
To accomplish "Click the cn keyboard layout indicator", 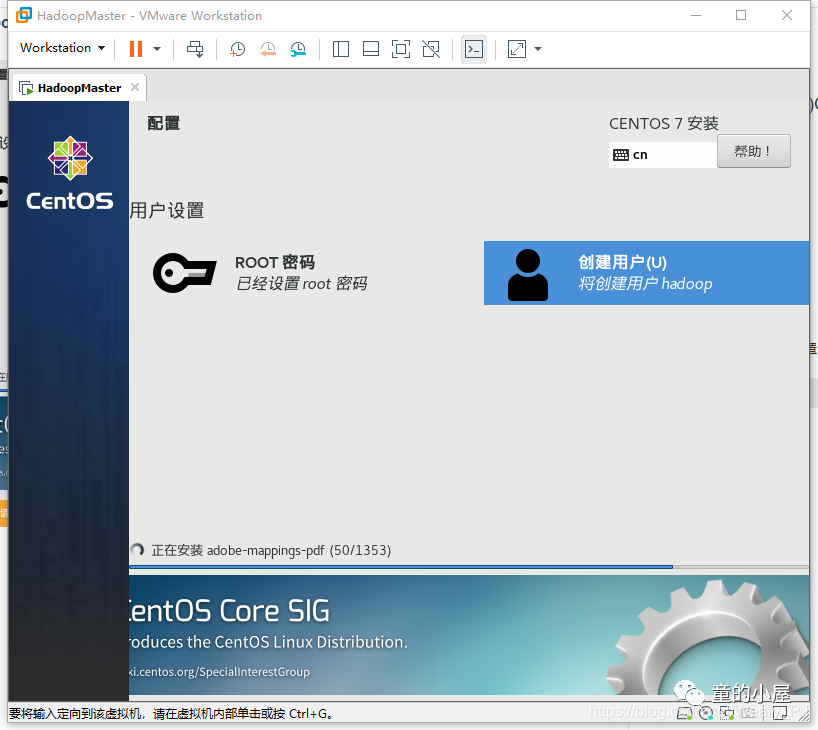I will [663, 155].
